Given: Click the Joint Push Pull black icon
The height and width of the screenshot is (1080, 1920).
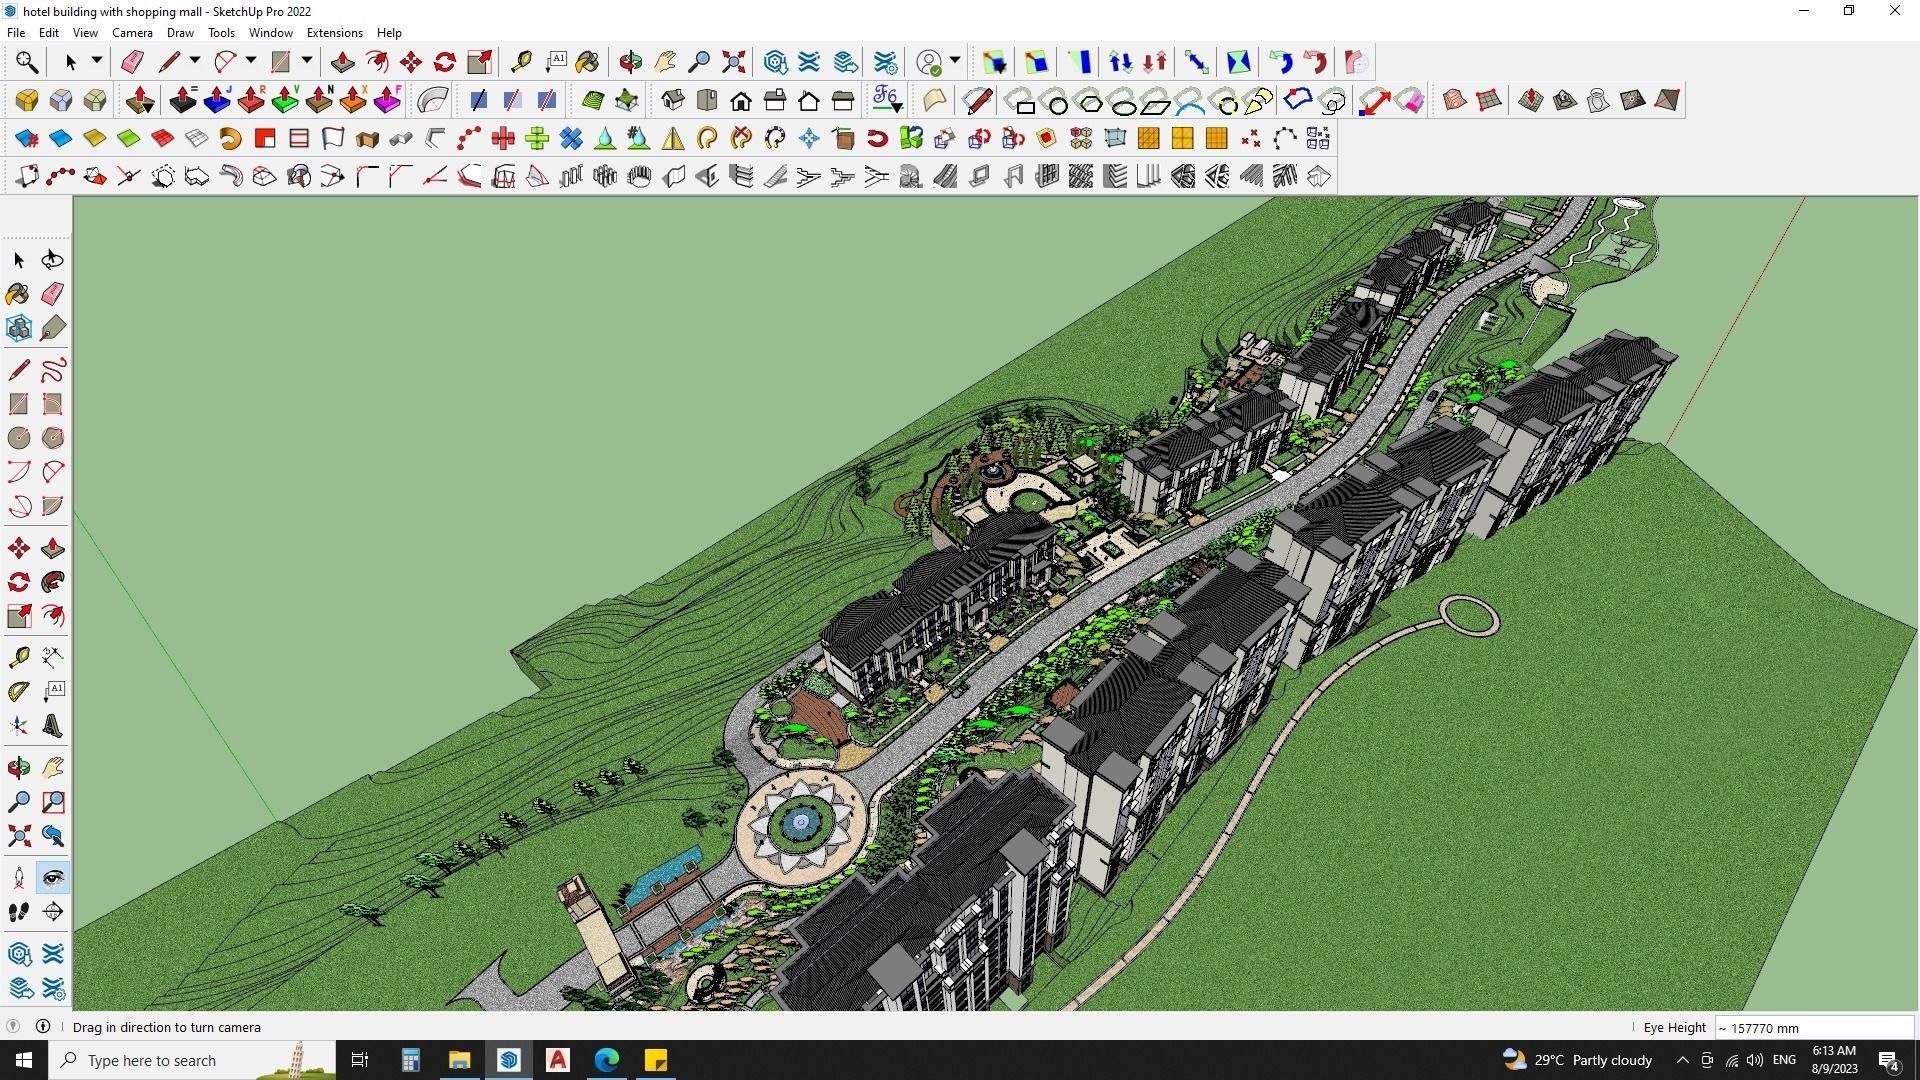Looking at the screenshot, I should (x=183, y=100).
